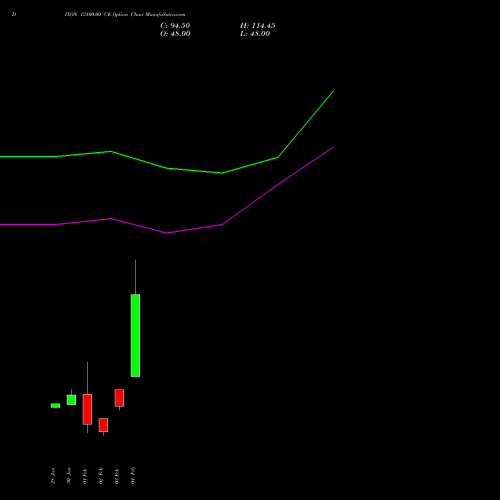Select the 04 Feb date label
This screenshot has height=500, width=500.
[x=133, y=476]
